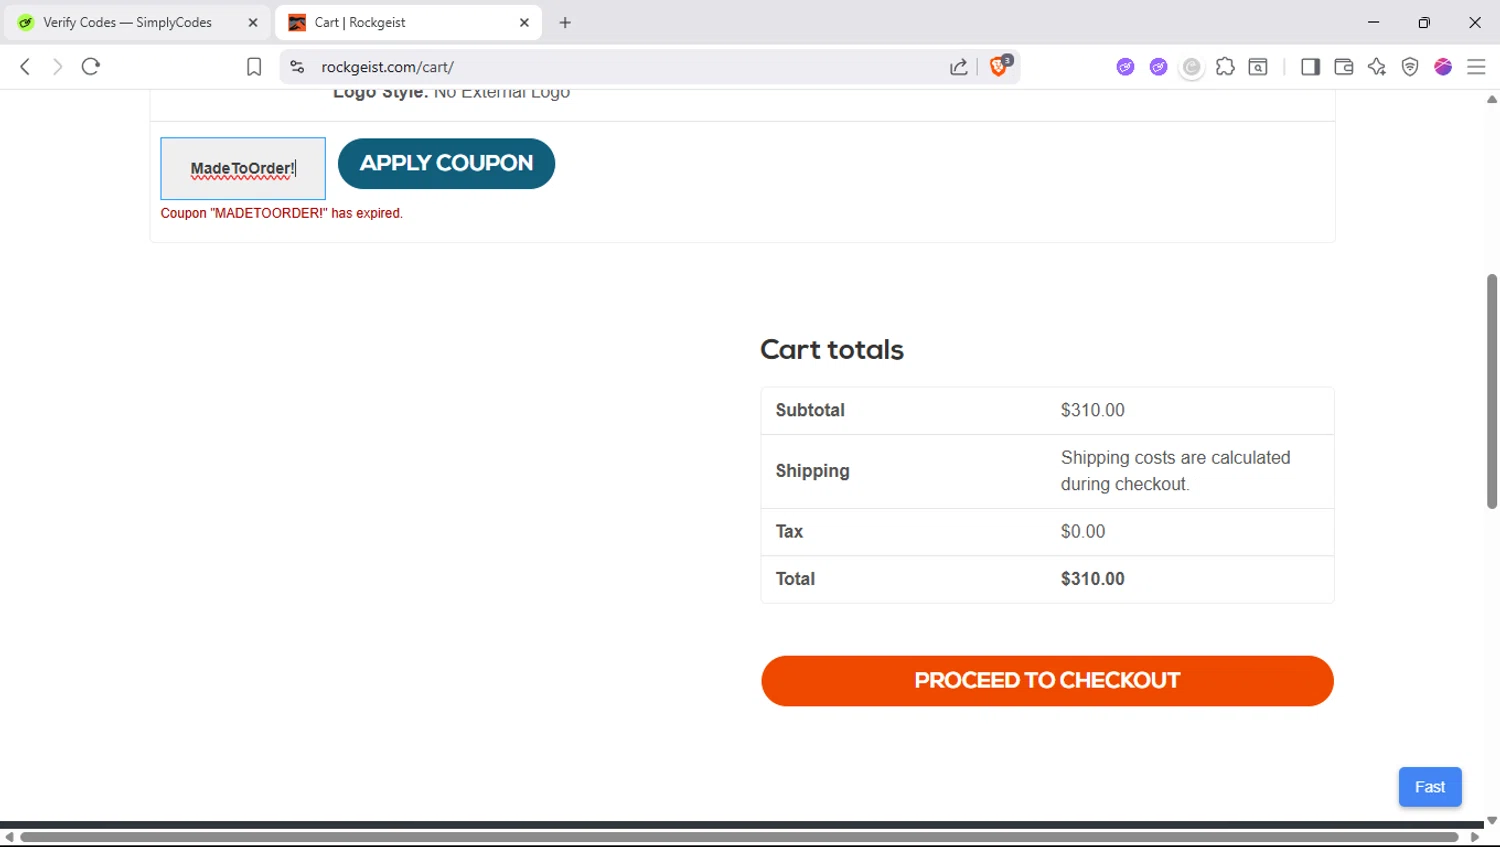The height and width of the screenshot is (847, 1500).
Task: Click the Total value $310.00
Action: pyautogui.click(x=1093, y=579)
